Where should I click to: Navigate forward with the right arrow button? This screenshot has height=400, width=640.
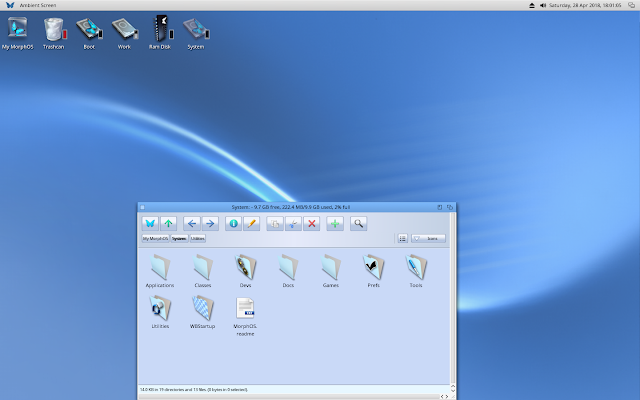point(210,223)
